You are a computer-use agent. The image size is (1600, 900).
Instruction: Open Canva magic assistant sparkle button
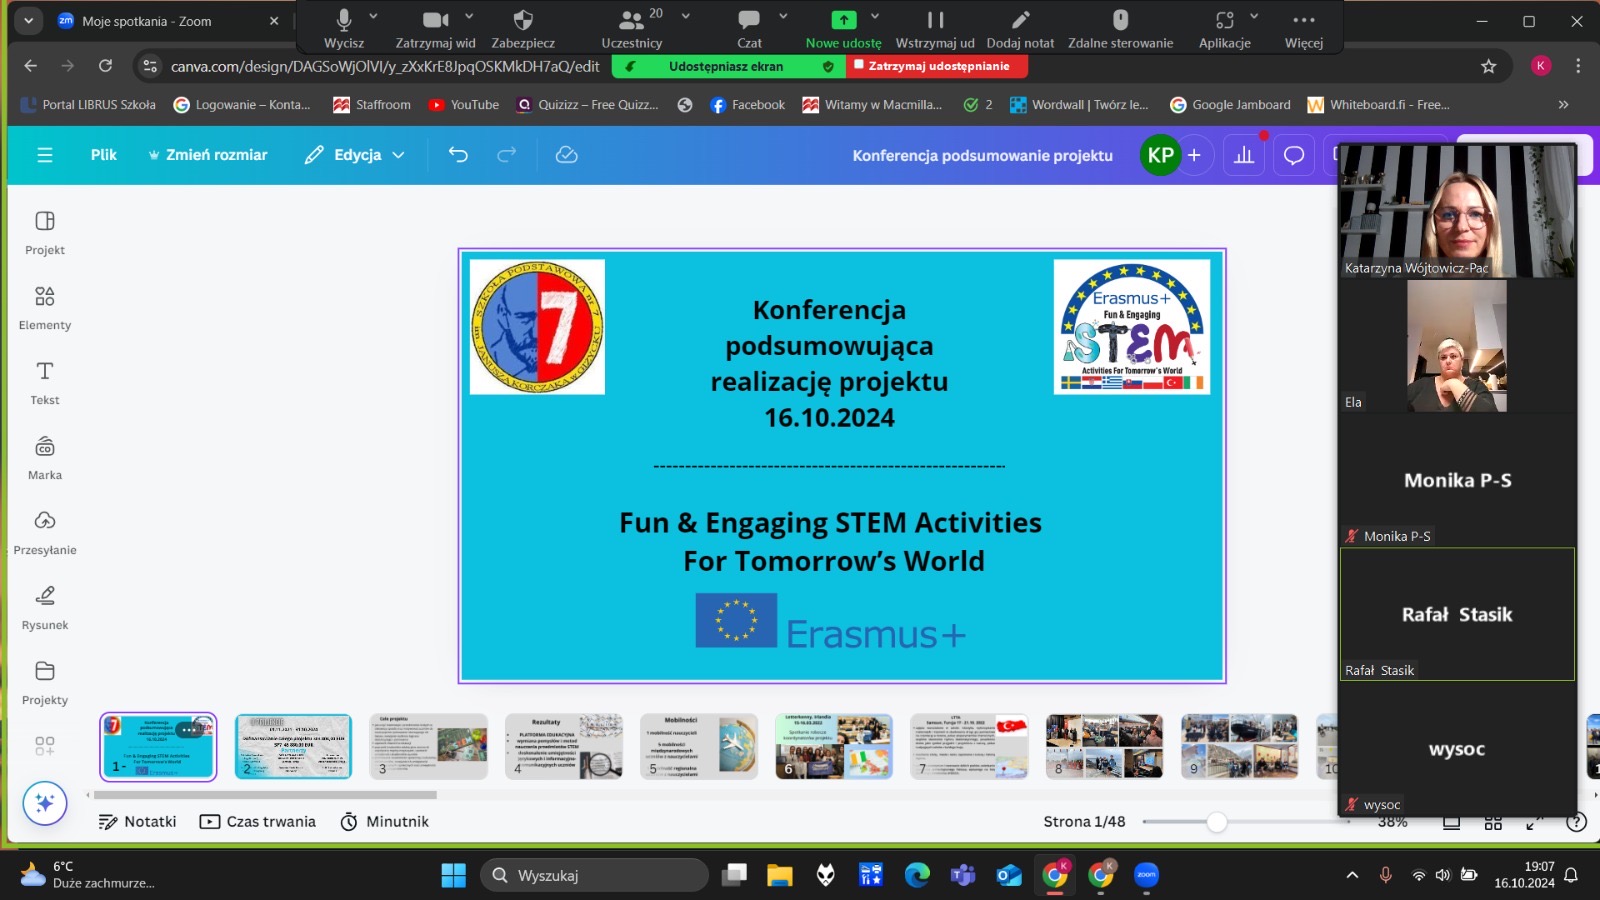click(x=45, y=803)
